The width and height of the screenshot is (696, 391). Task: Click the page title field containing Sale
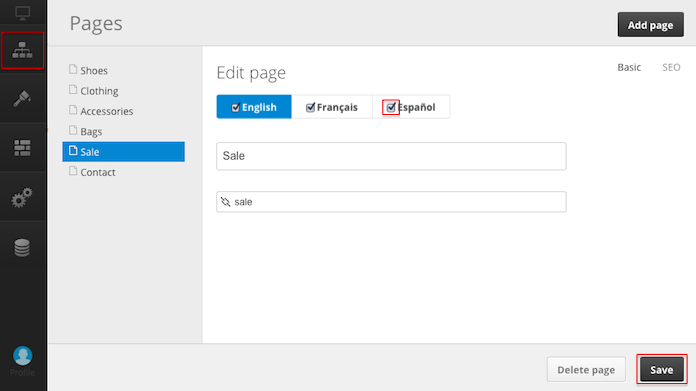(x=391, y=156)
